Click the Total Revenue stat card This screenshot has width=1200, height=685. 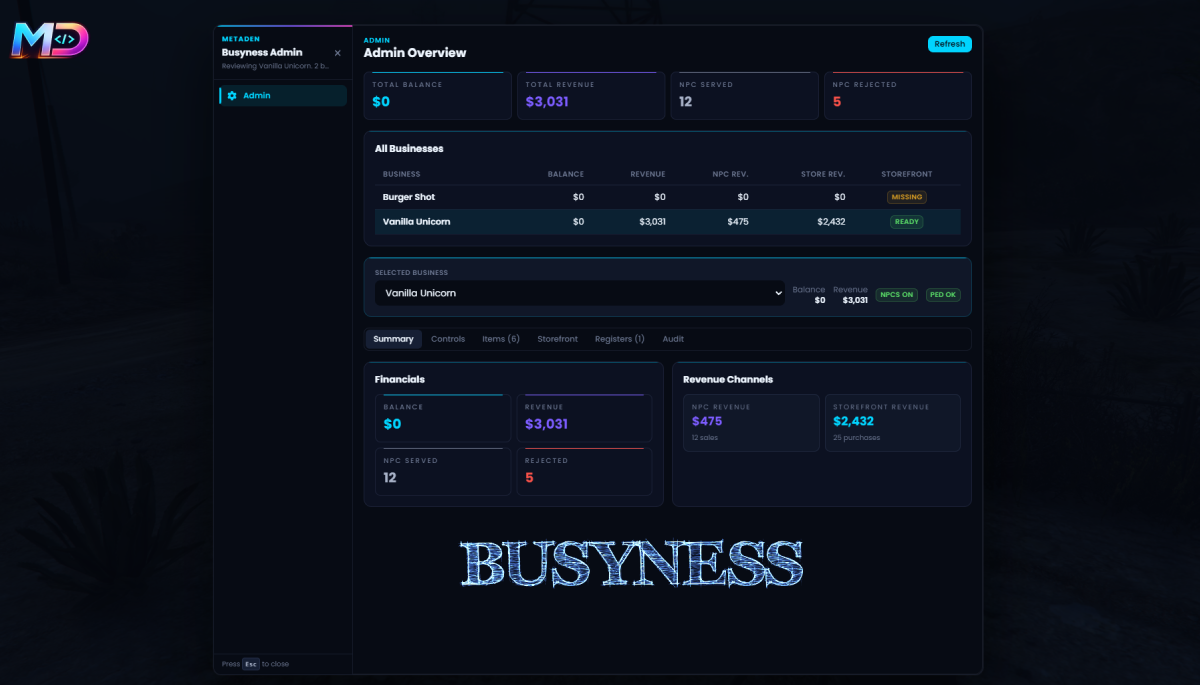click(591, 95)
